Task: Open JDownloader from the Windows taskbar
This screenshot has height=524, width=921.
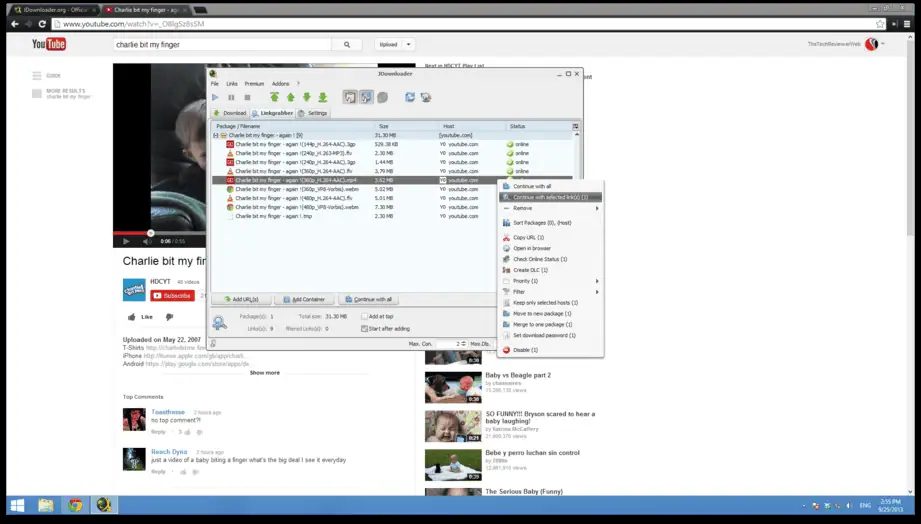Action: coord(101,505)
